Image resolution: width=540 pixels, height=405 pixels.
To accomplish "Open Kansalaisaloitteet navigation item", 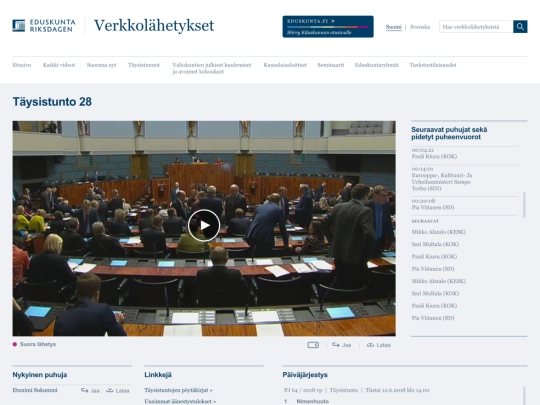I will [x=285, y=65].
